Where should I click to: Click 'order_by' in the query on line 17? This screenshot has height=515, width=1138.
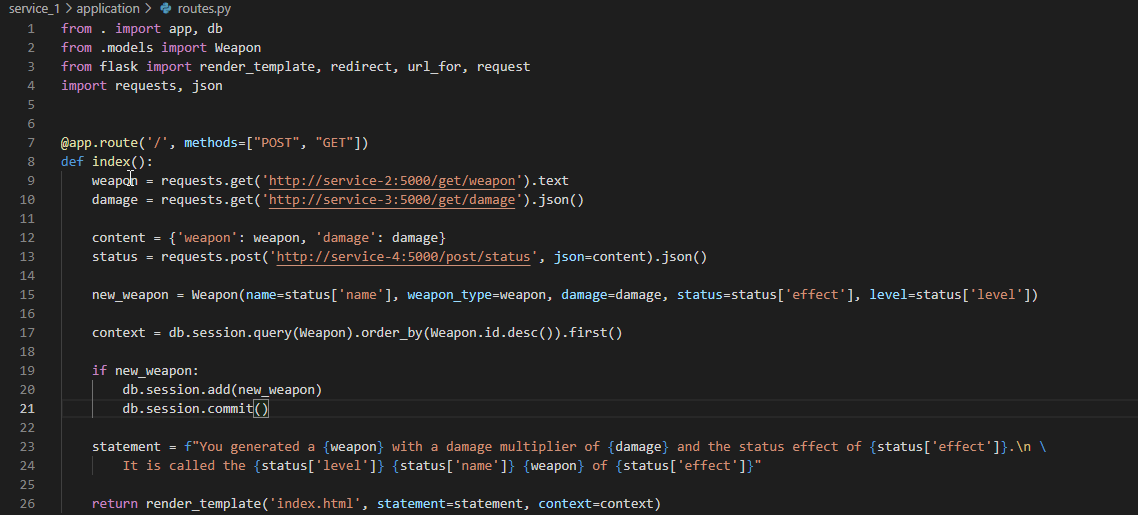point(392,333)
